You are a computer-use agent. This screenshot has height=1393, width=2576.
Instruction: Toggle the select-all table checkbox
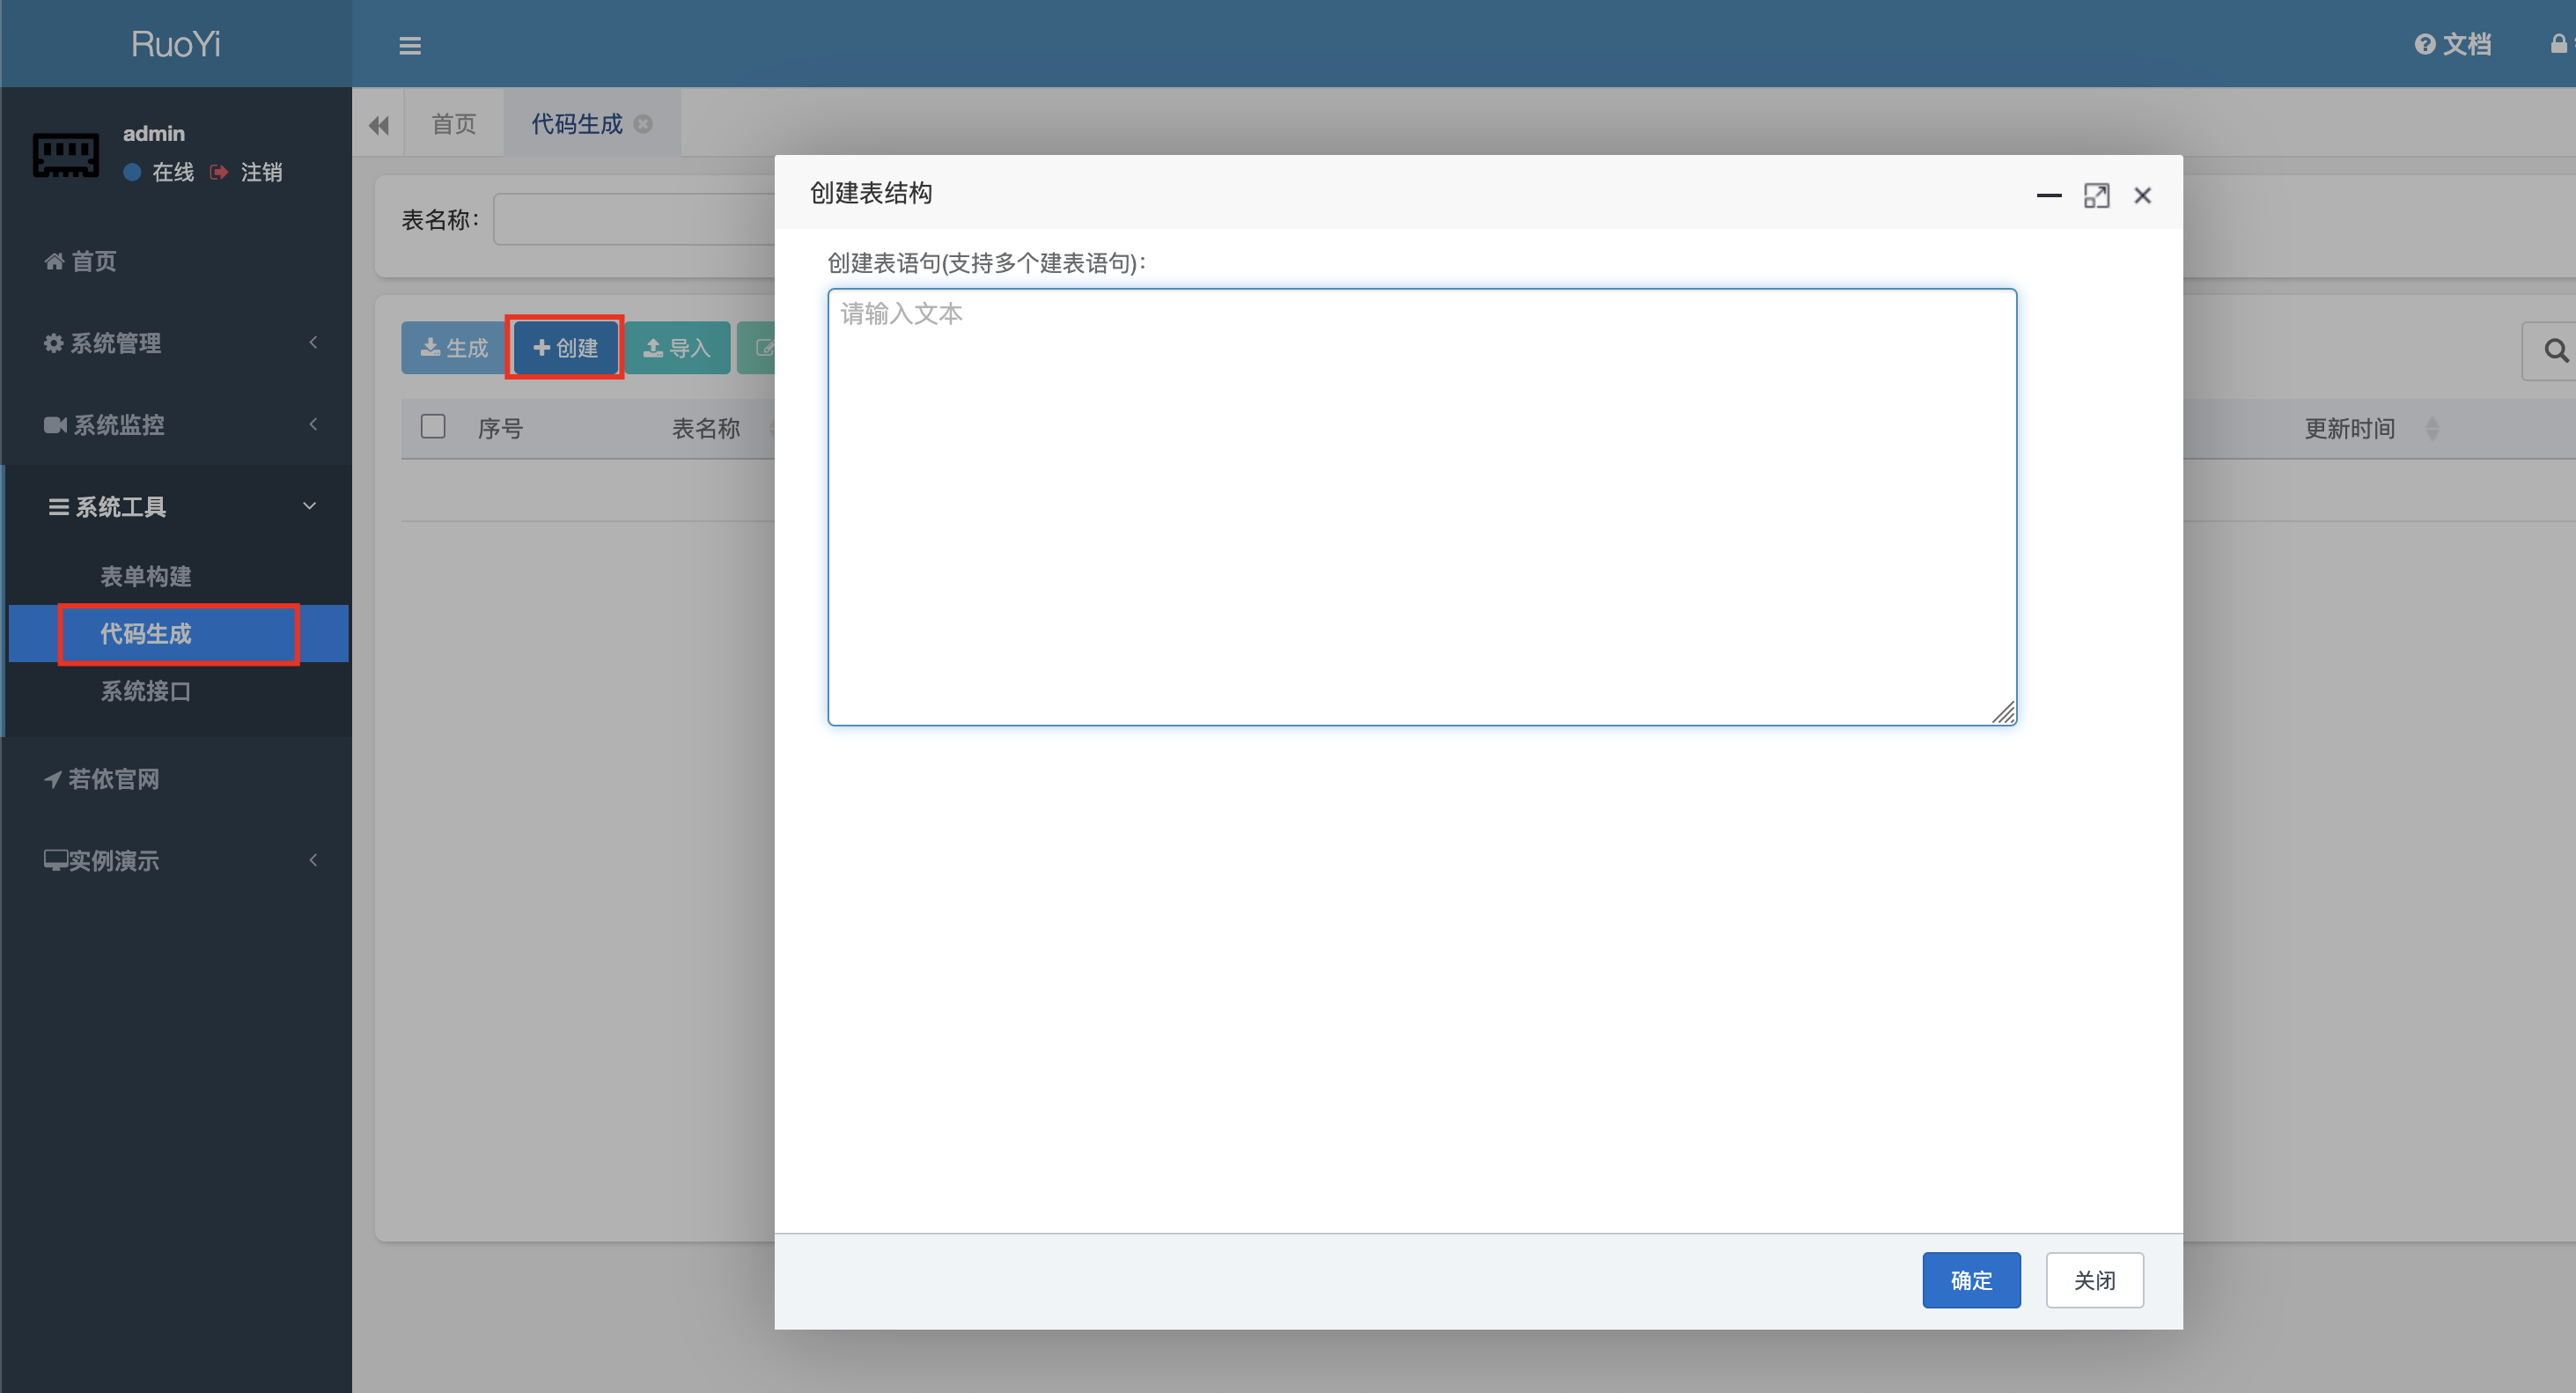click(433, 427)
